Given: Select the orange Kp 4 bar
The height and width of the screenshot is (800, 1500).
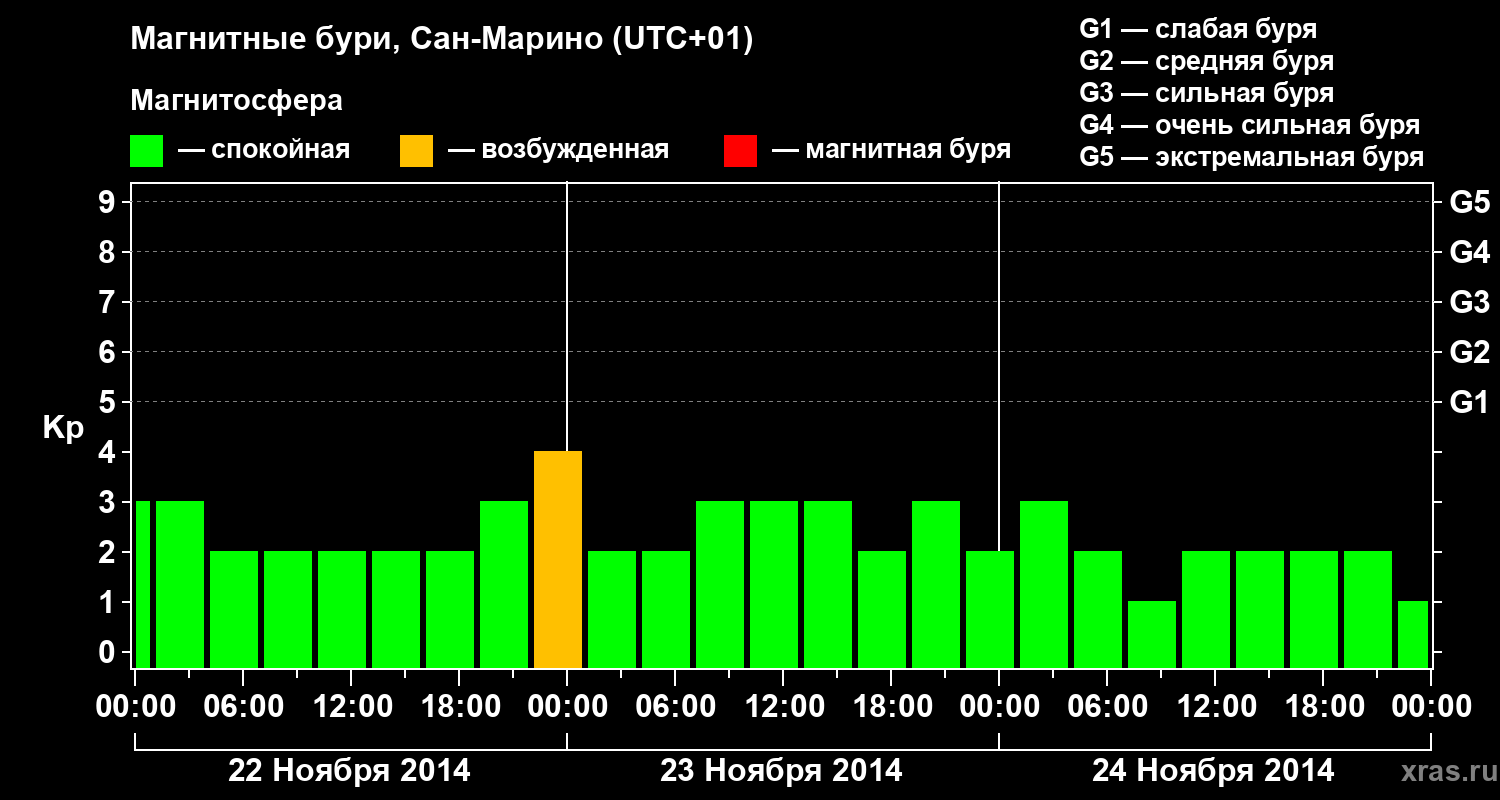Looking at the screenshot, I should tap(558, 559).
